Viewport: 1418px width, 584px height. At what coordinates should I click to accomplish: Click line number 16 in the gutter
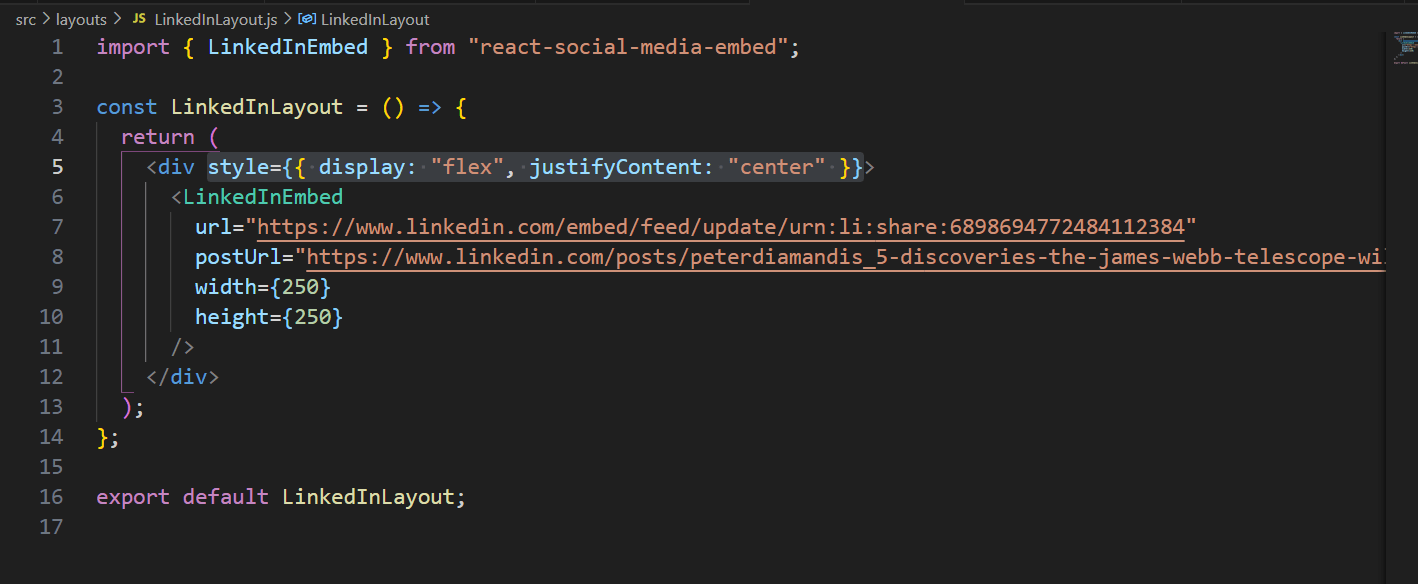(51, 496)
